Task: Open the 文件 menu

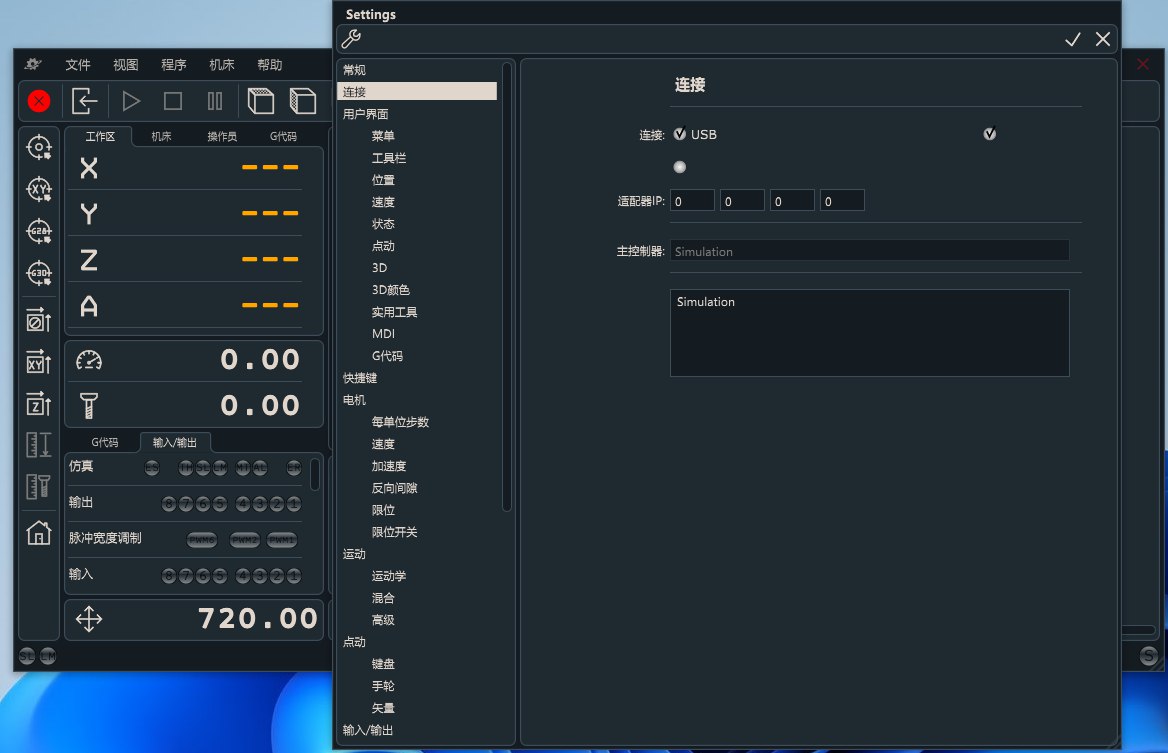Action: (x=78, y=65)
